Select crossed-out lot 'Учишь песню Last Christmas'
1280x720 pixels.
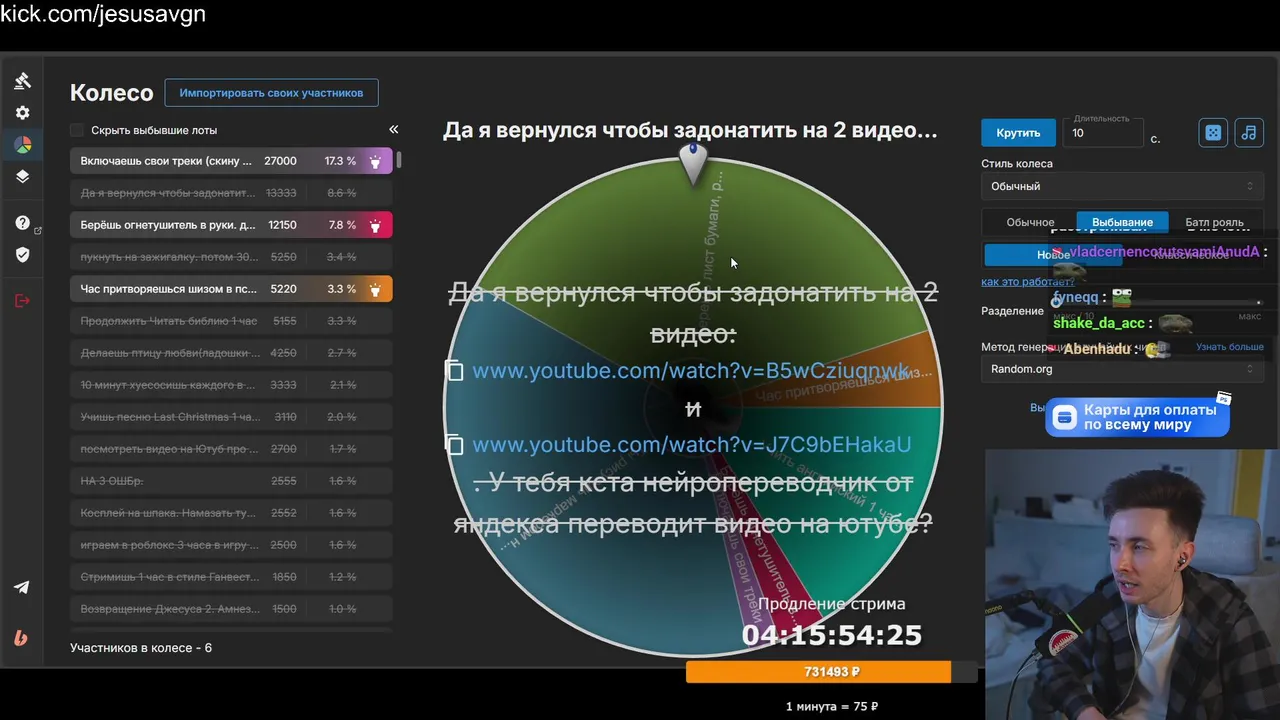(x=231, y=417)
